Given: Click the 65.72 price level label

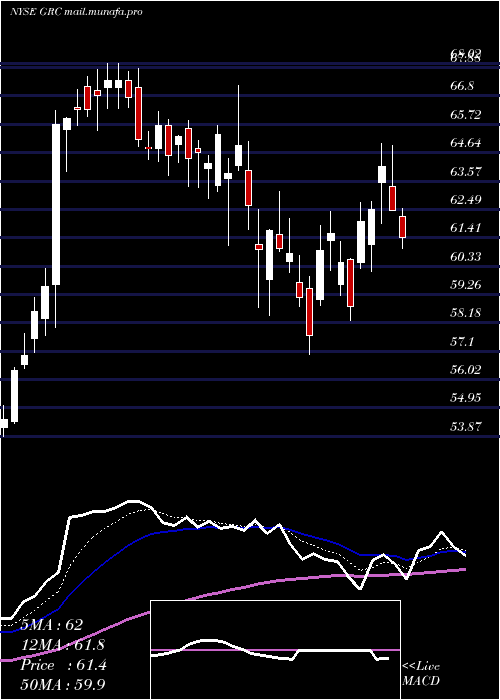Looking at the screenshot, I should click(x=466, y=114).
